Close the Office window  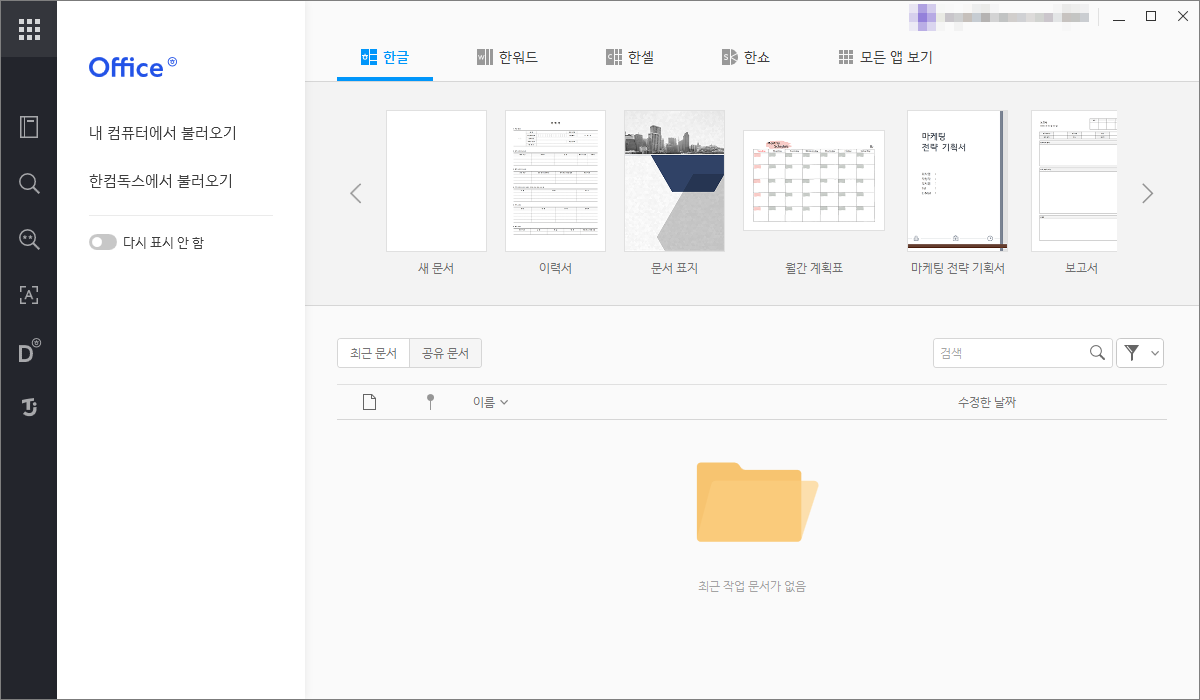click(x=1181, y=16)
